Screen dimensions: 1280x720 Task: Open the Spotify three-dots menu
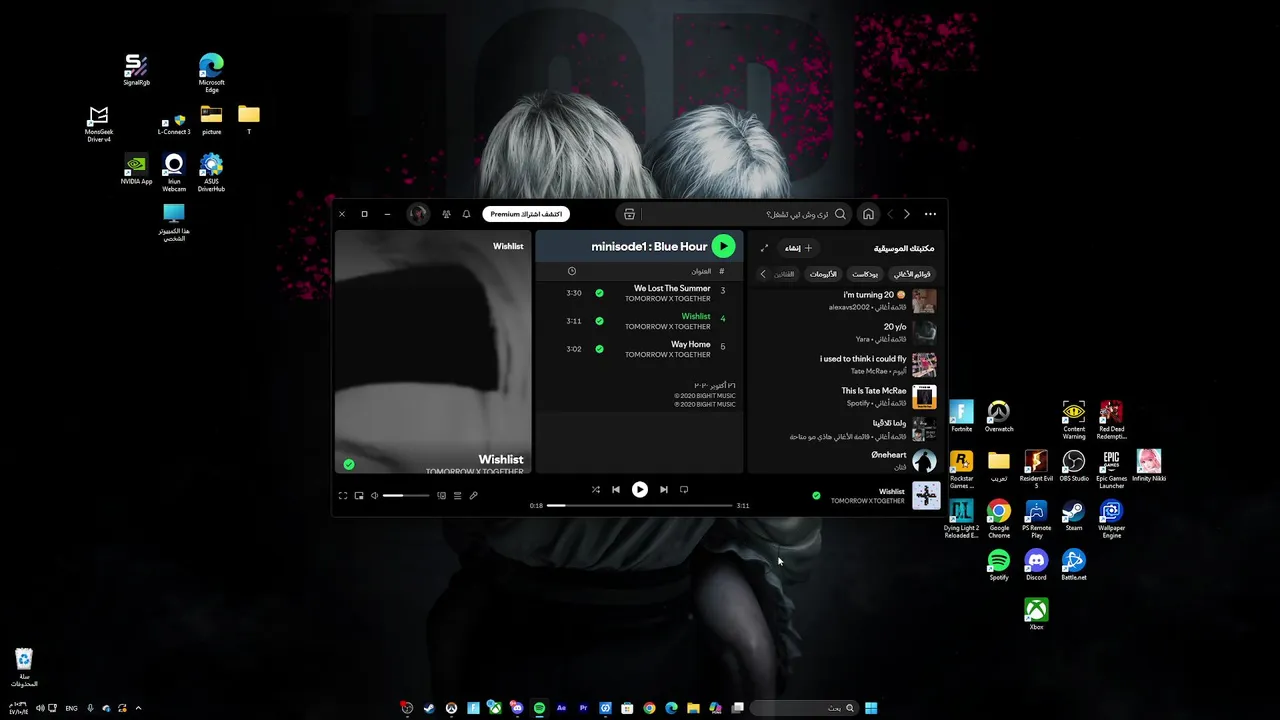coord(930,214)
